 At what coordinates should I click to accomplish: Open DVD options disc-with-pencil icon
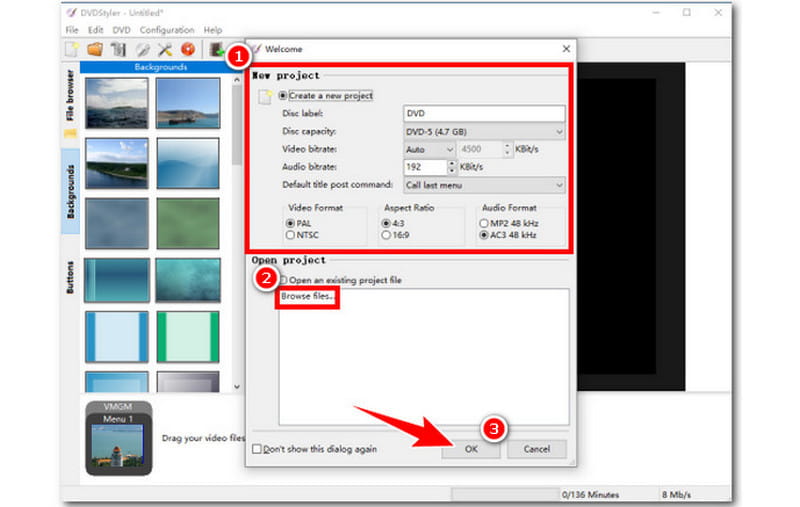[x=142, y=49]
